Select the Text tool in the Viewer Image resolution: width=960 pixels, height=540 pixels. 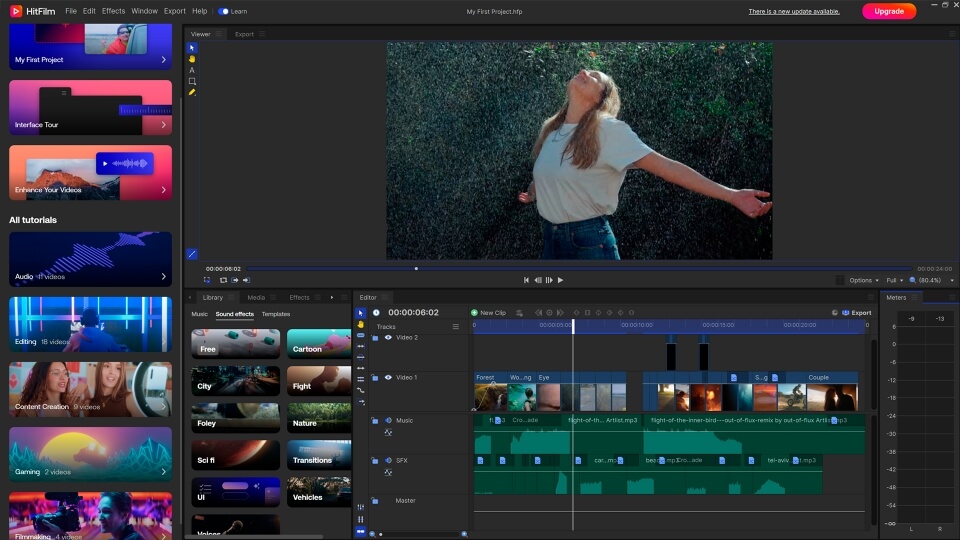[192, 70]
